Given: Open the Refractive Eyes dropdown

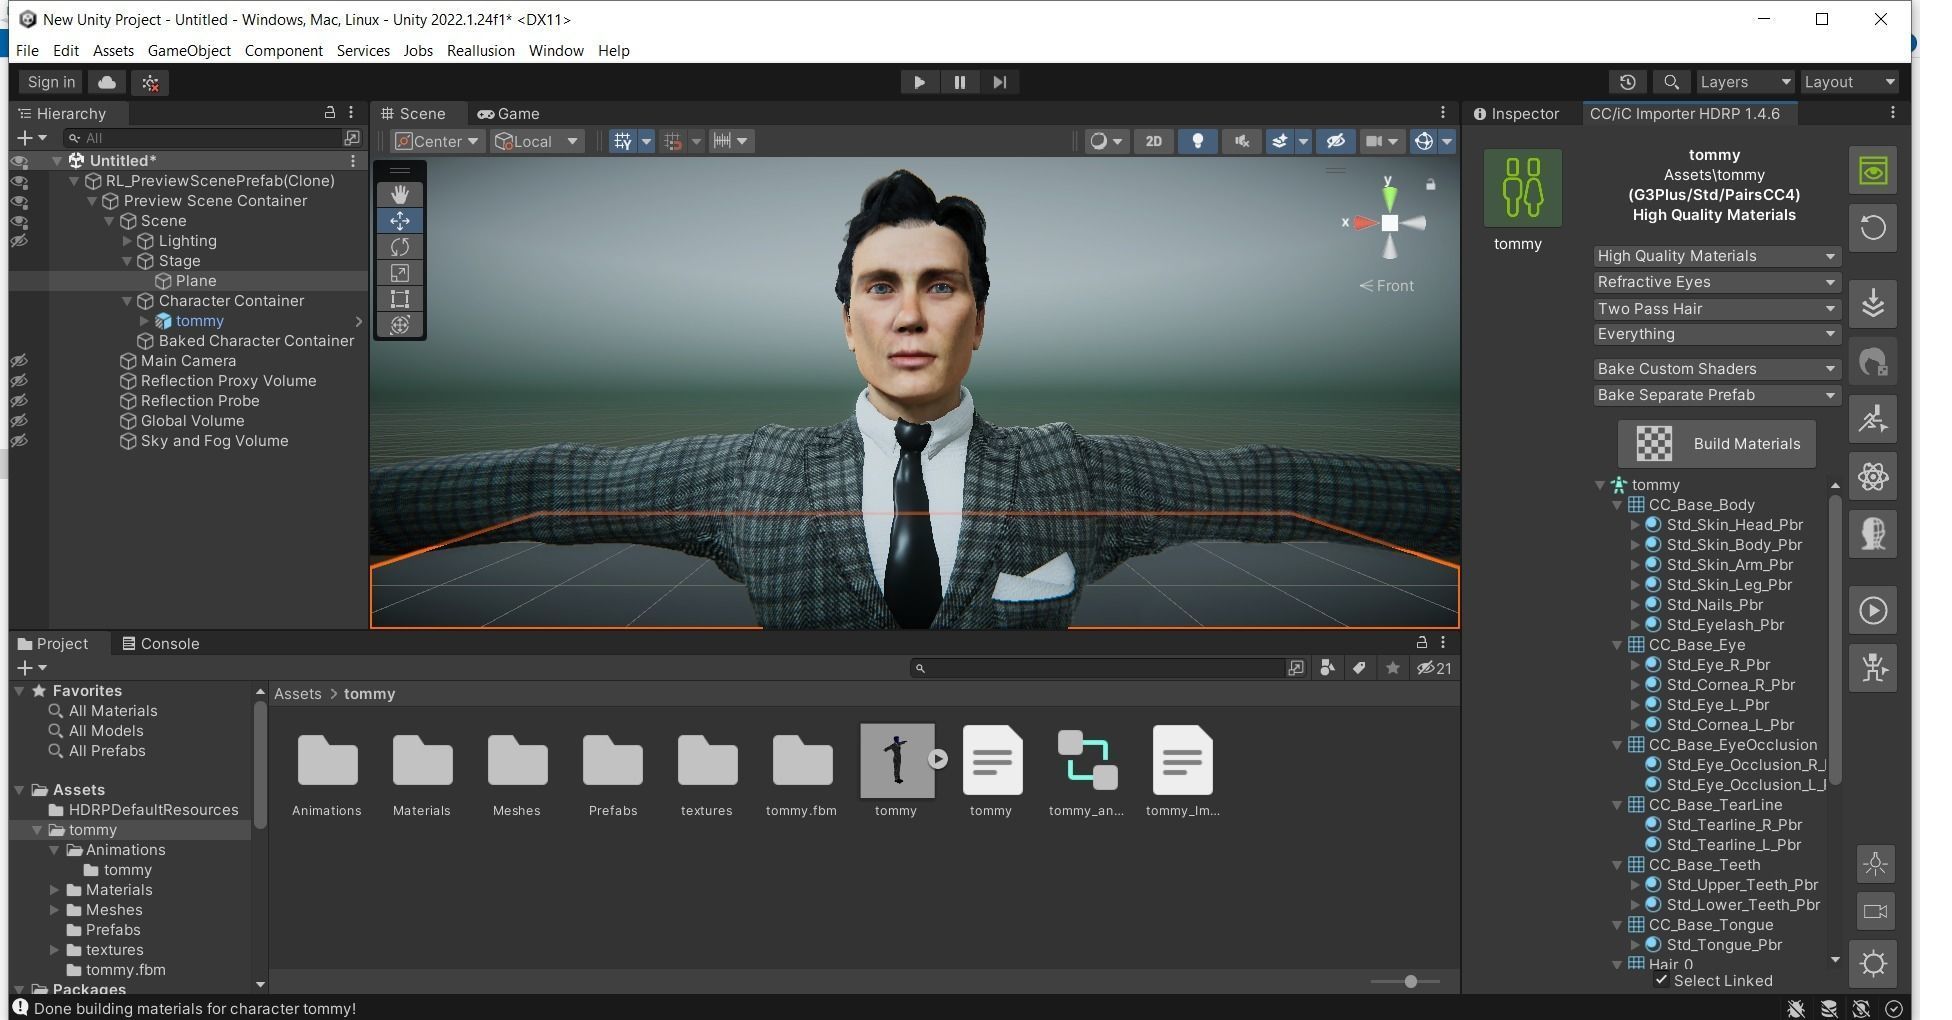Looking at the screenshot, I should [1716, 282].
